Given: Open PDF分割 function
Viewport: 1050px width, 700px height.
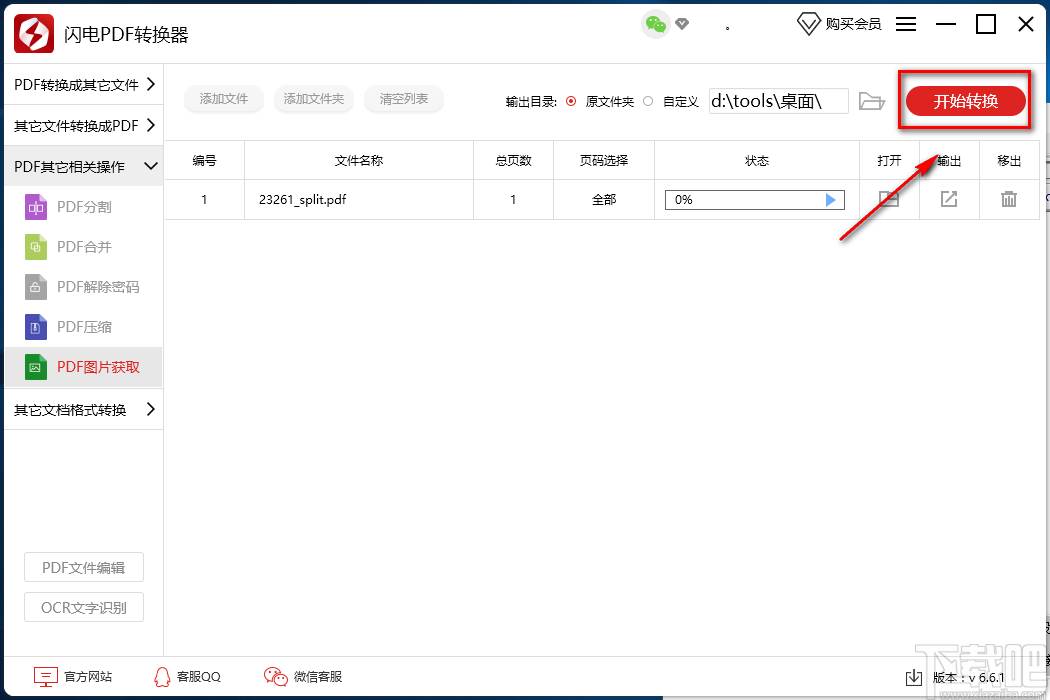Looking at the screenshot, I should (x=84, y=207).
